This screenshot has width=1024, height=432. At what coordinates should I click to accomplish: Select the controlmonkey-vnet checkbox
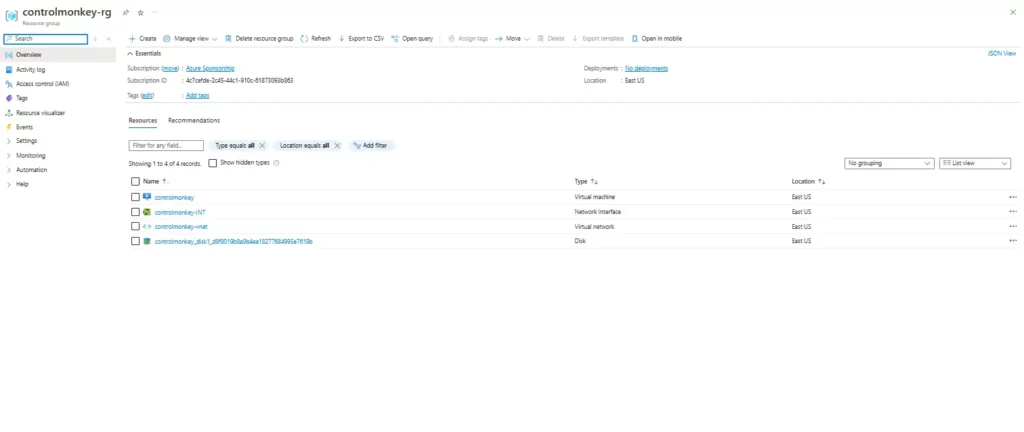135,226
